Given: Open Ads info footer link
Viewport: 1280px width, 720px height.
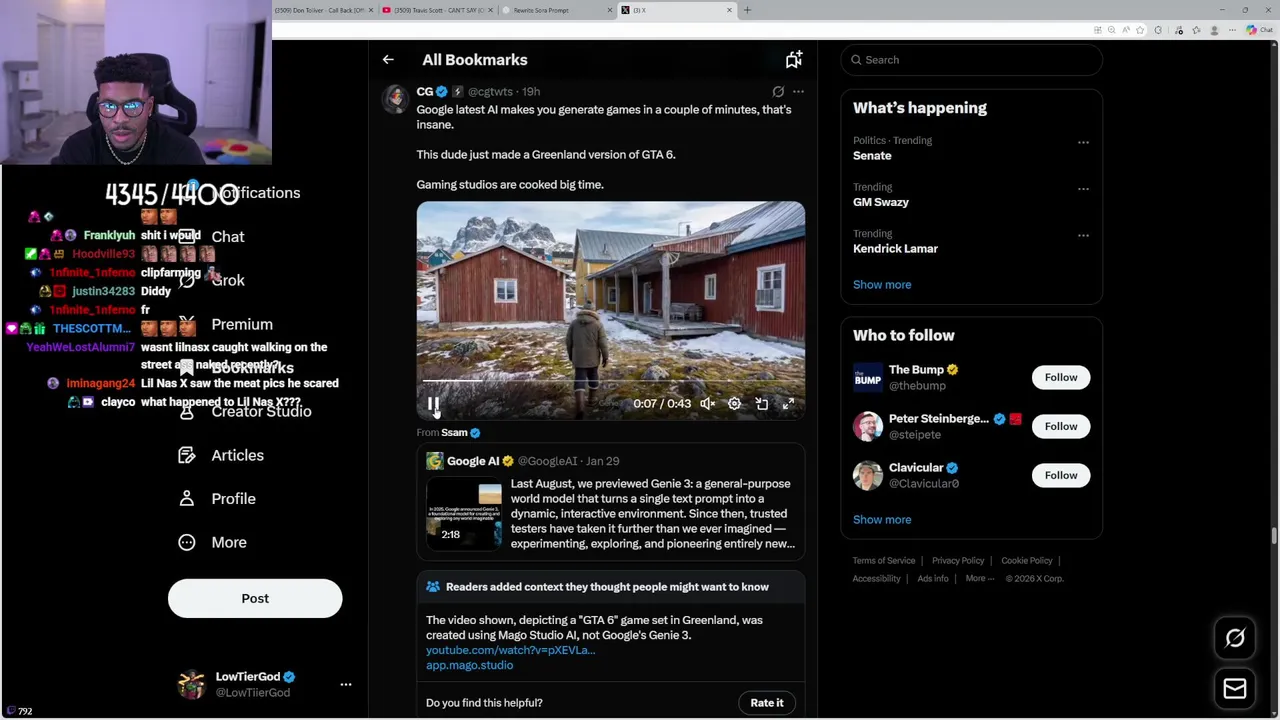Looking at the screenshot, I should coord(933,579).
